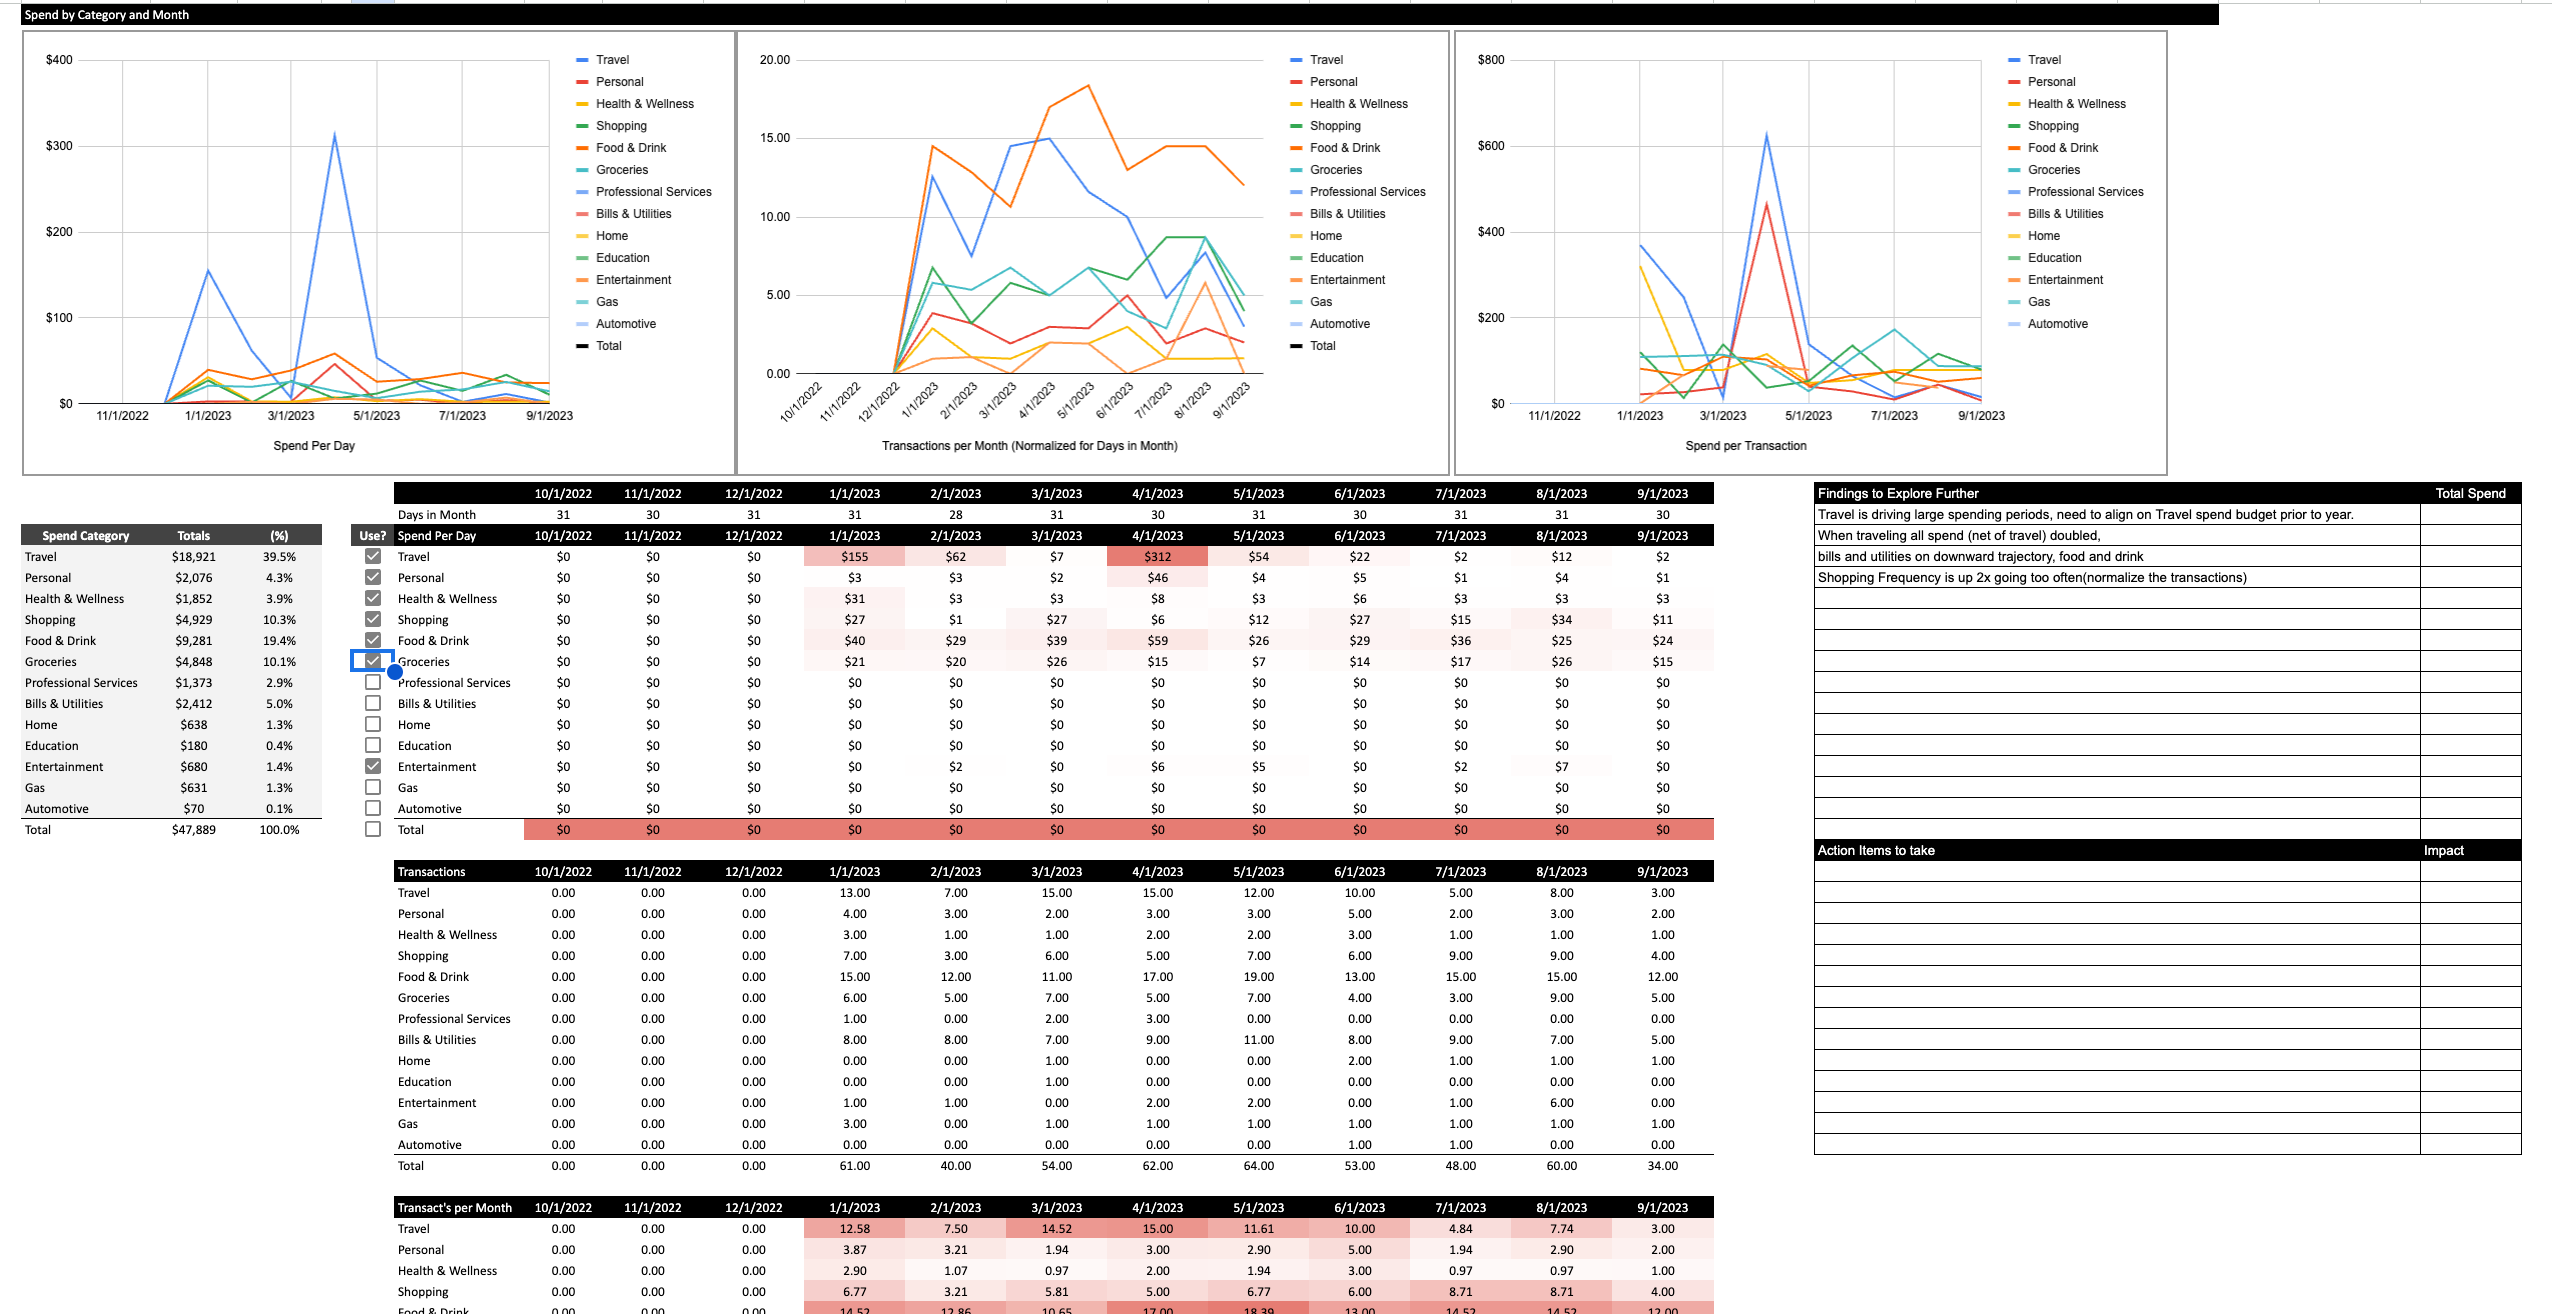Screen dimensions: 2552x1314
Task: Check the Gas row Use? checkbox
Action: click(x=373, y=787)
